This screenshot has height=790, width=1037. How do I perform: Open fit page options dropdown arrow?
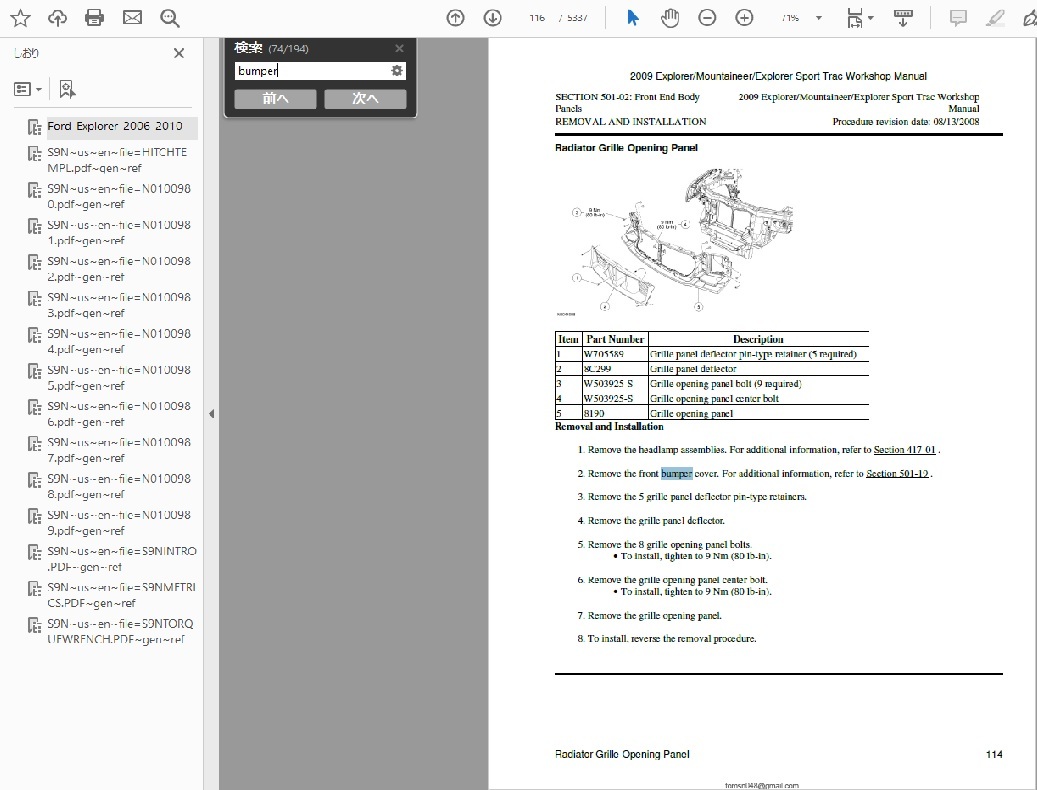click(x=870, y=18)
